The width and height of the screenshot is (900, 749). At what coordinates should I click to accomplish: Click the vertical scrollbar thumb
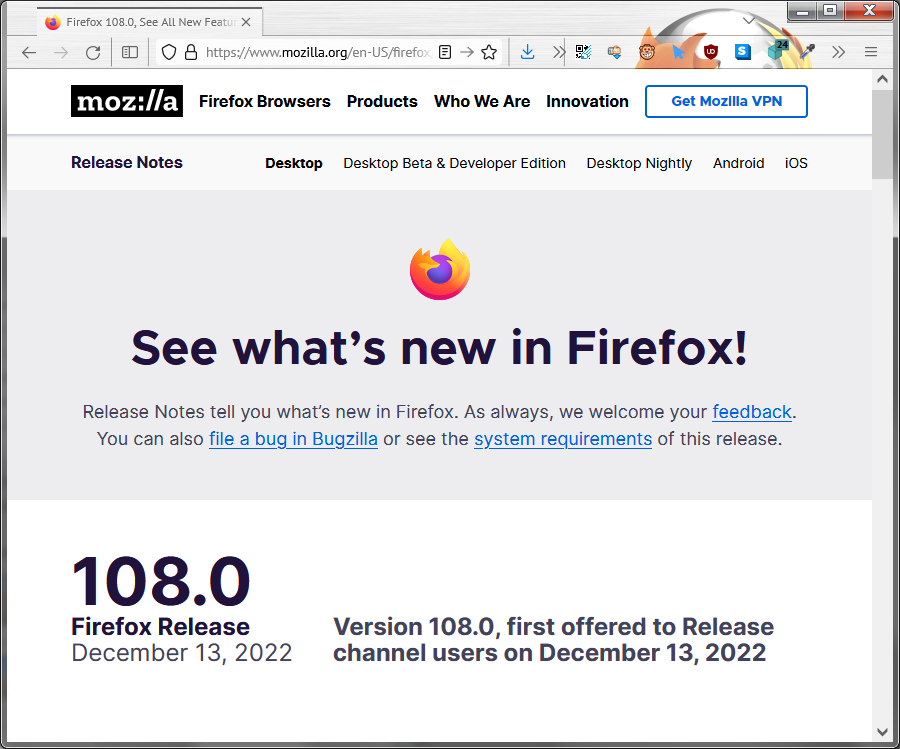click(883, 134)
